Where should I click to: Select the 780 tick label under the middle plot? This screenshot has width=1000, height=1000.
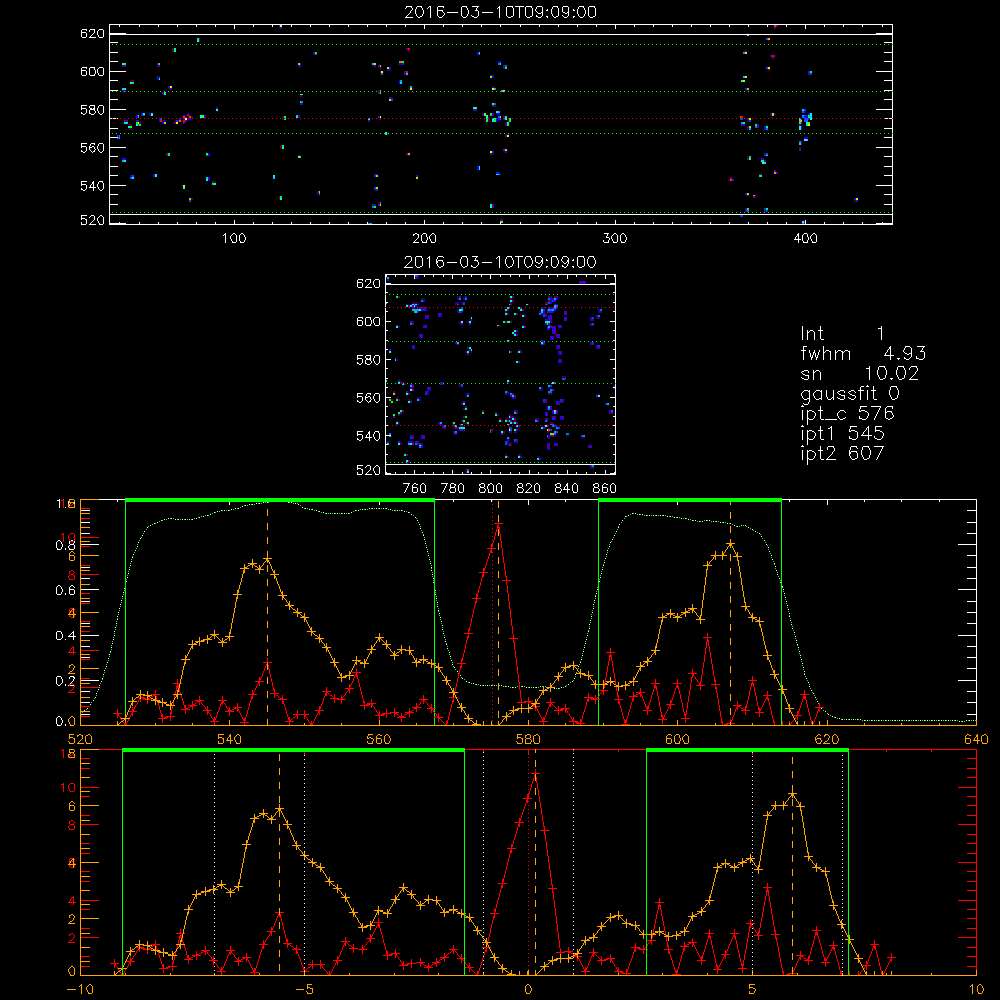[x=453, y=489]
